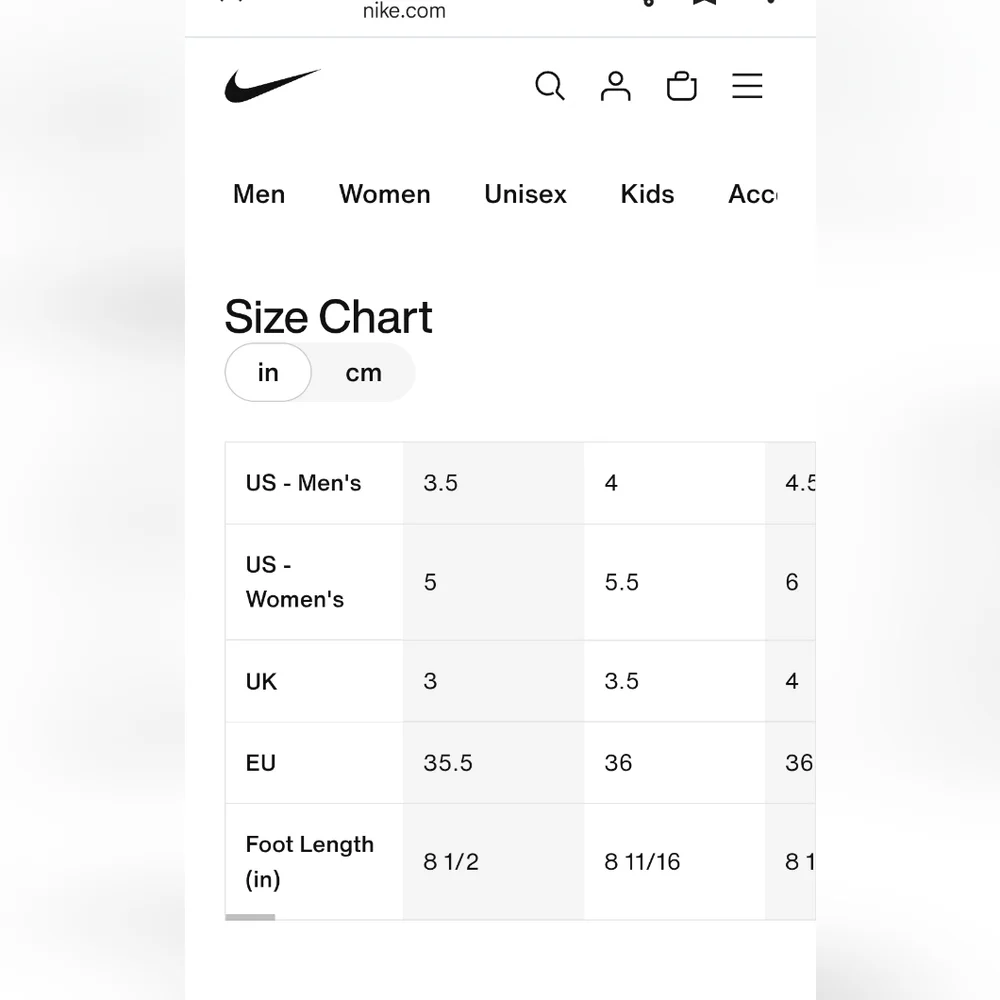Switch size chart to cm
Viewport: 1000px width, 1000px height.
pos(364,372)
